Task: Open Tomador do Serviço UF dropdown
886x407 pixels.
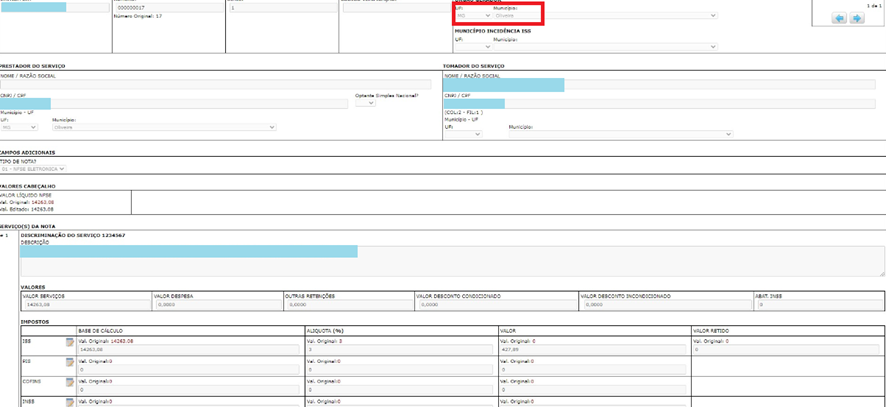Action: (473, 134)
